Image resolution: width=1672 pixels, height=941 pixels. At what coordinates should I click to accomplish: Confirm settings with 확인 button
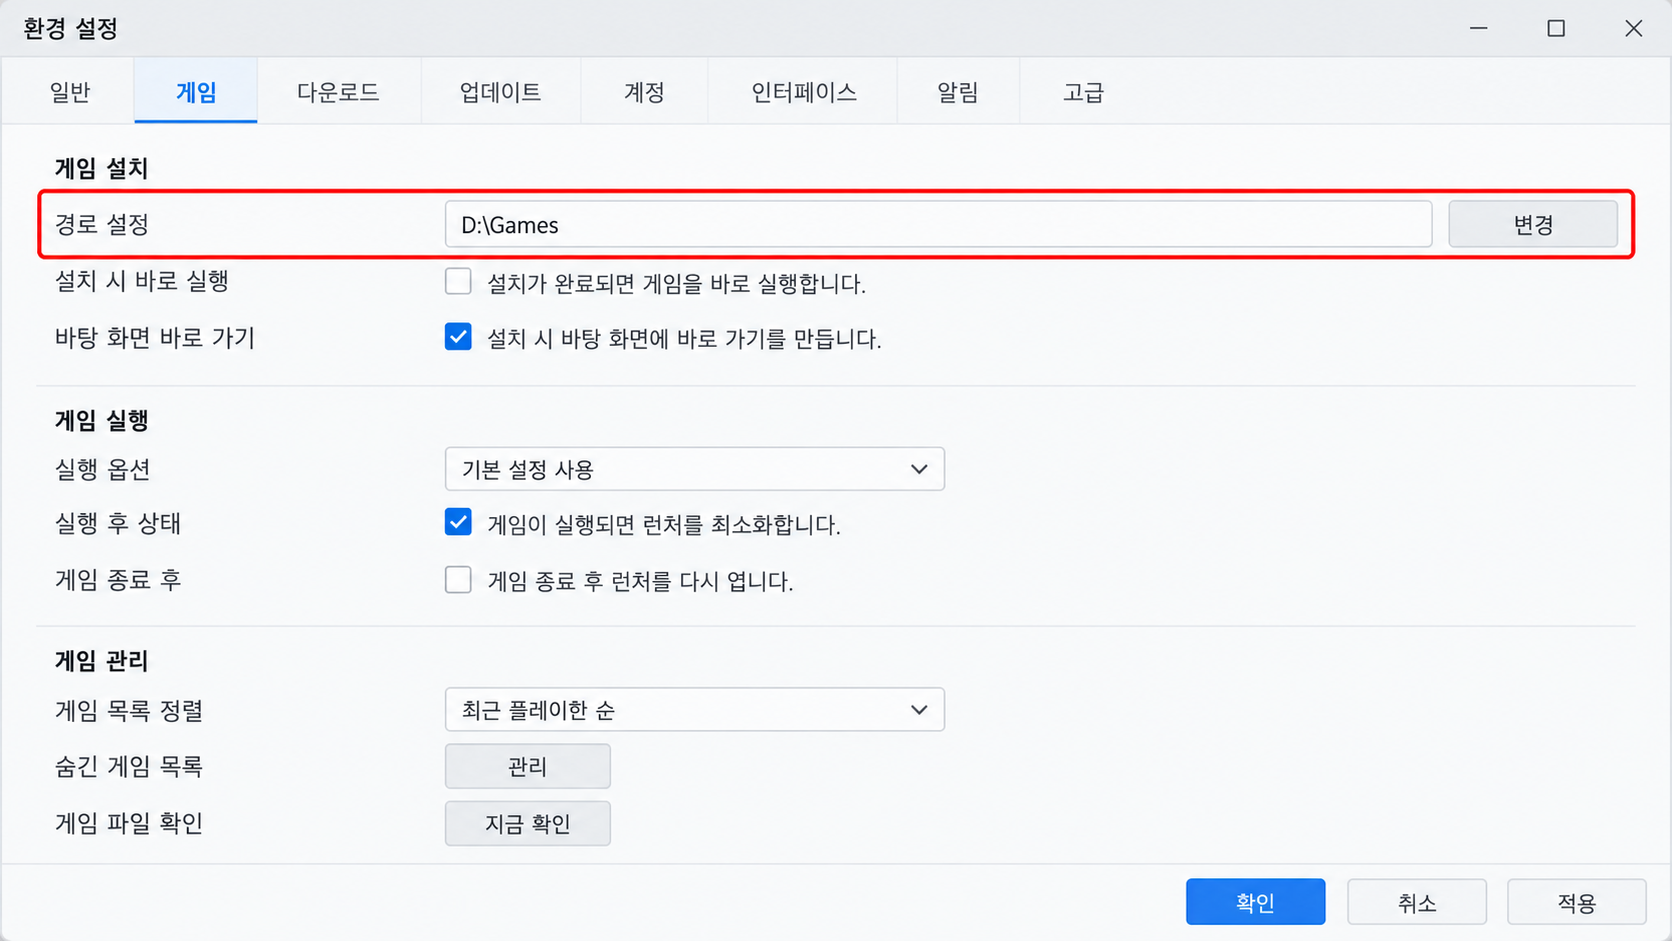pos(1255,902)
